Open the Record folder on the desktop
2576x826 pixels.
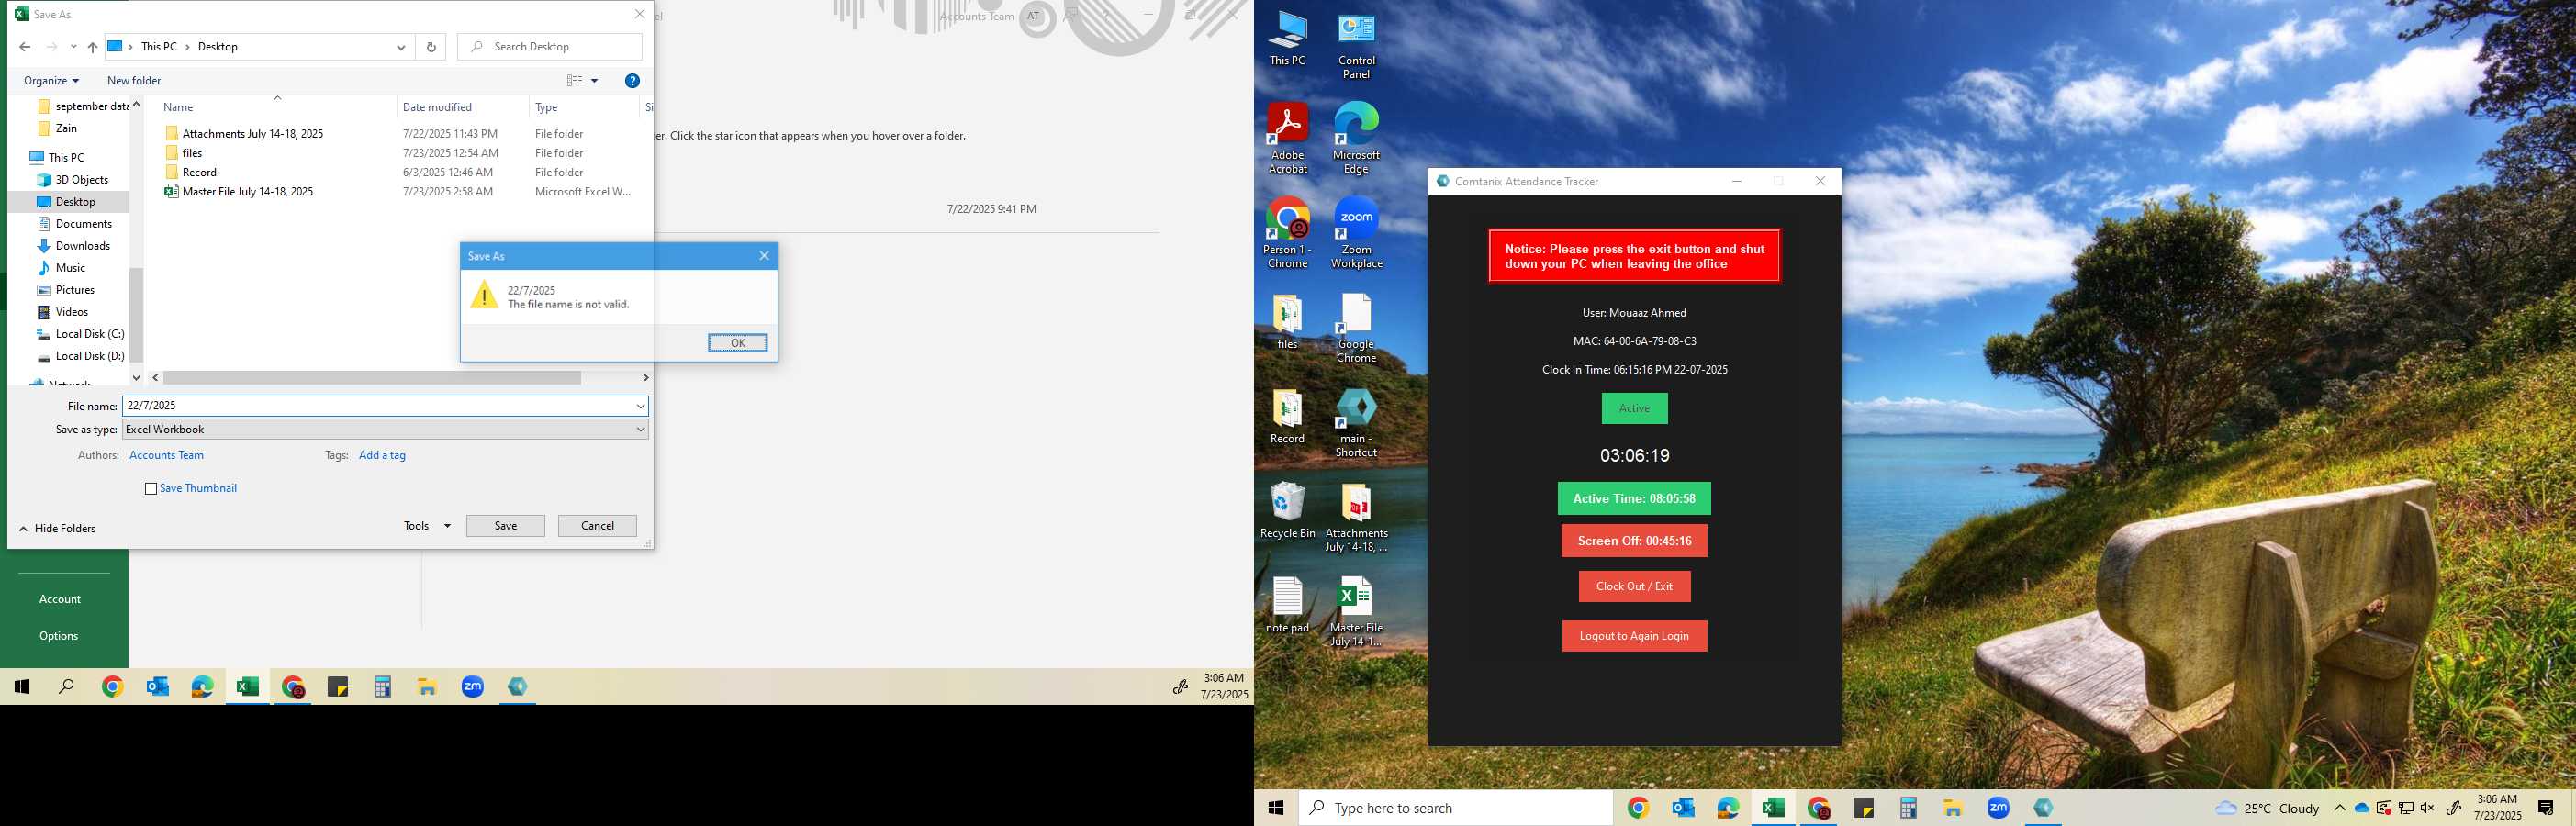1287,417
